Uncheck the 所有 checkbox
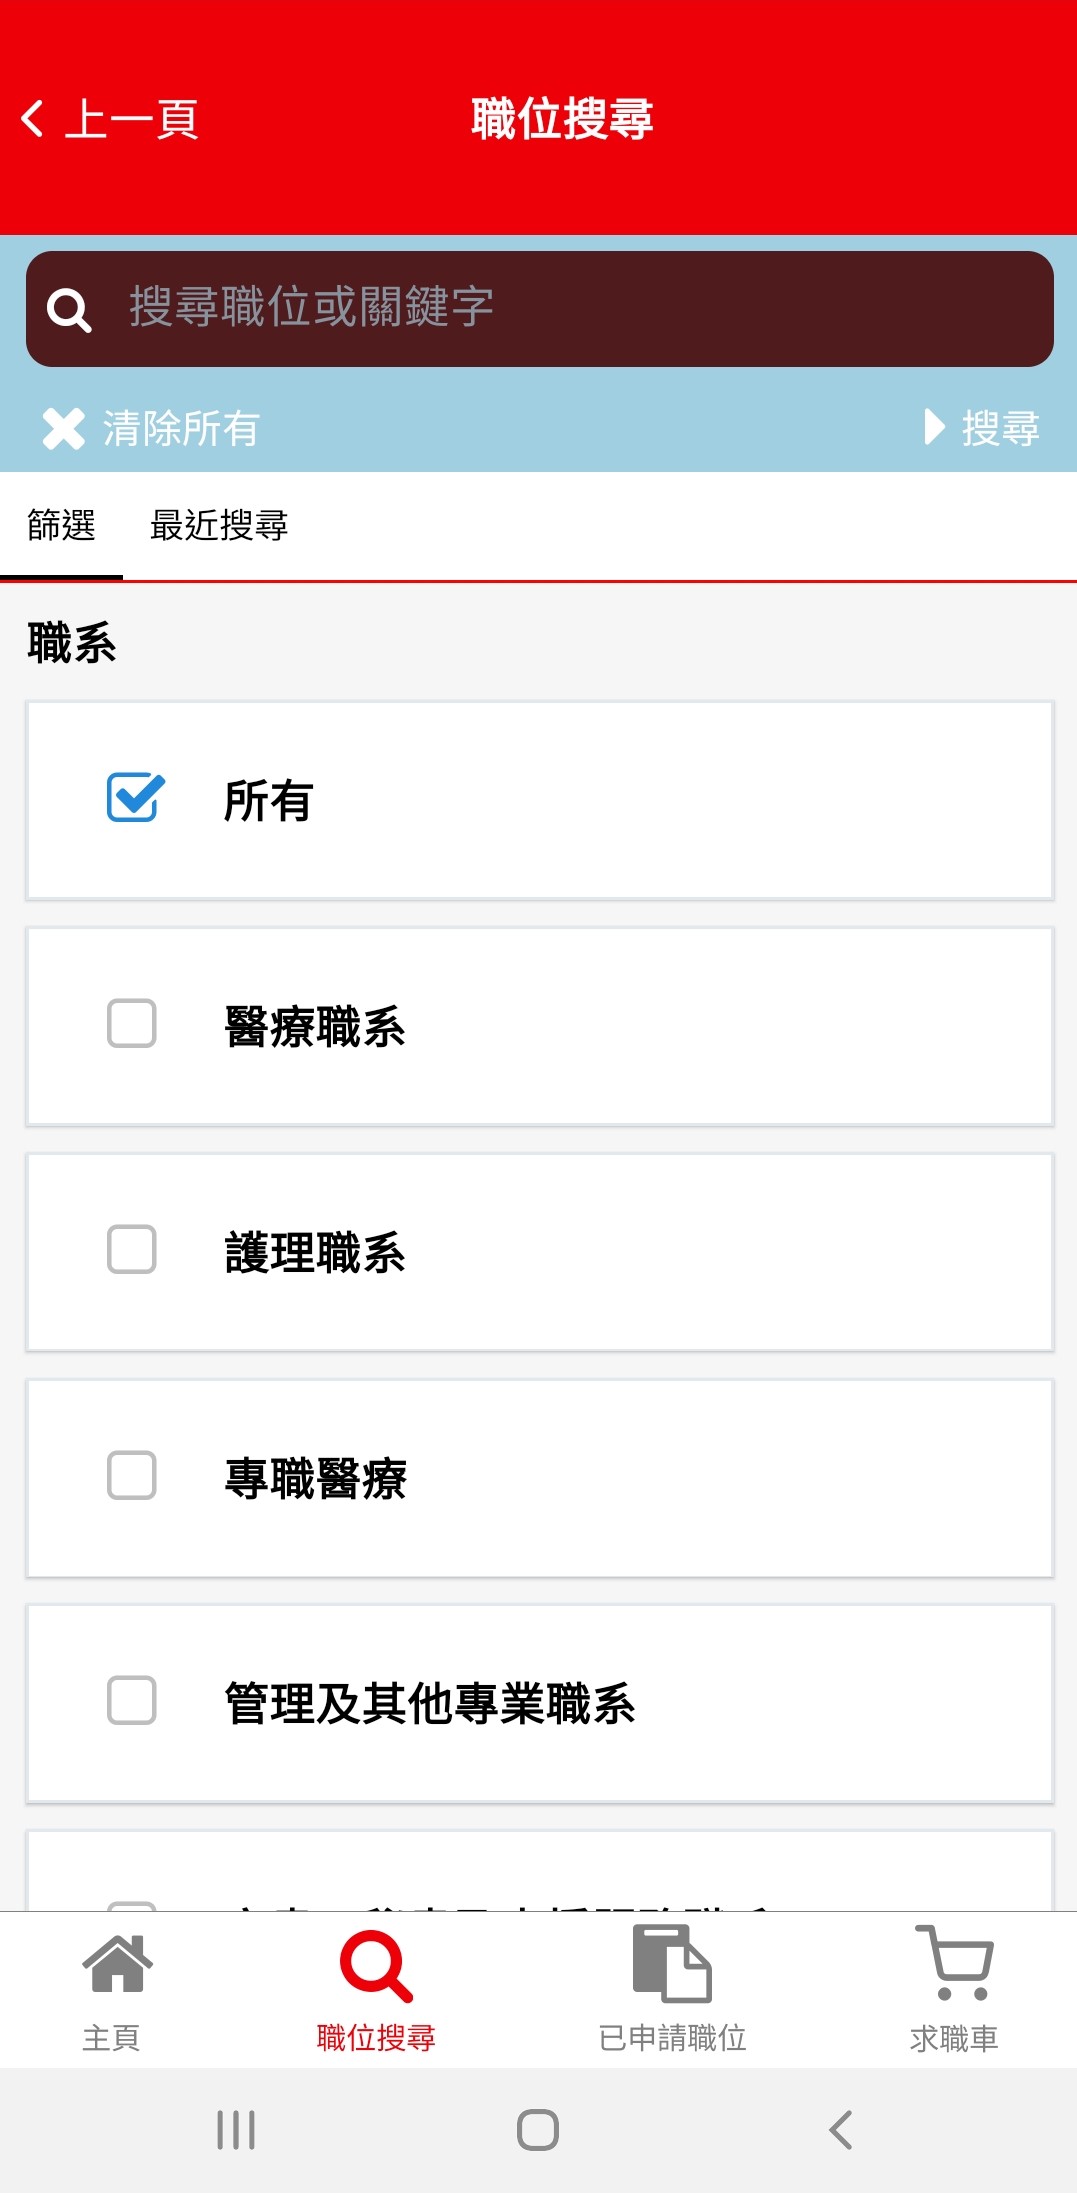 click(134, 798)
